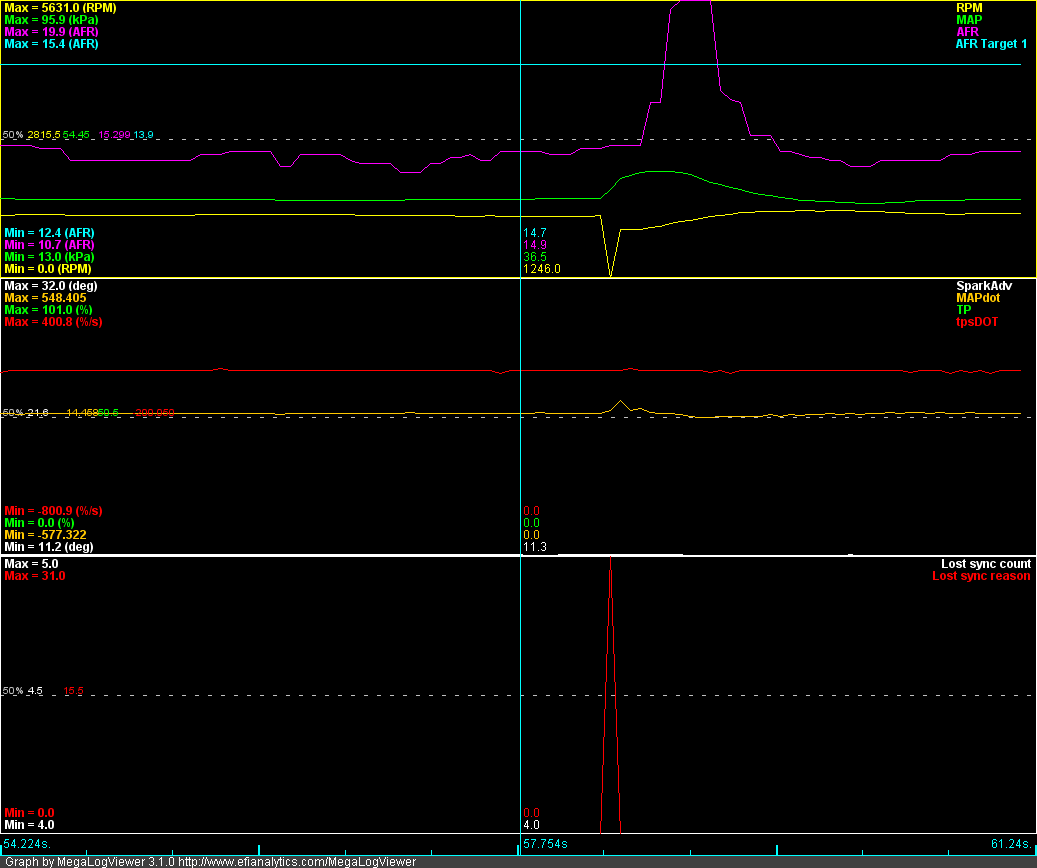Click the 1246.0 RPM cursor value
Image resolution: width=1037 pixels, height=868 pixels.
(x=542, y=269)
